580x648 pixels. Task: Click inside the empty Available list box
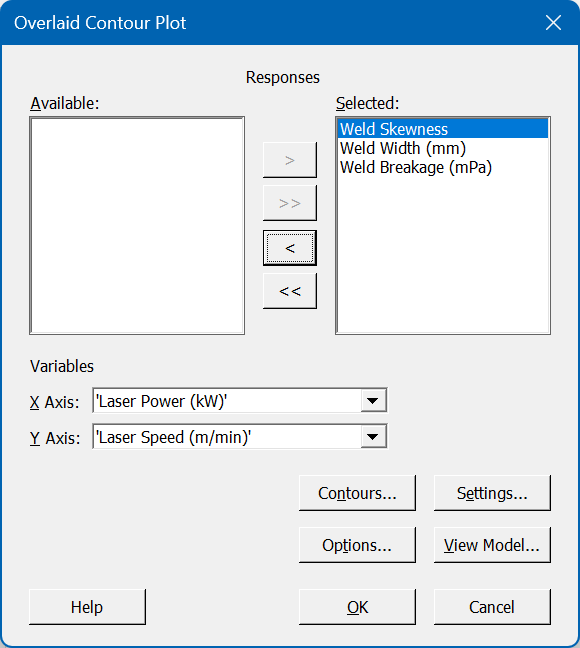137,226
